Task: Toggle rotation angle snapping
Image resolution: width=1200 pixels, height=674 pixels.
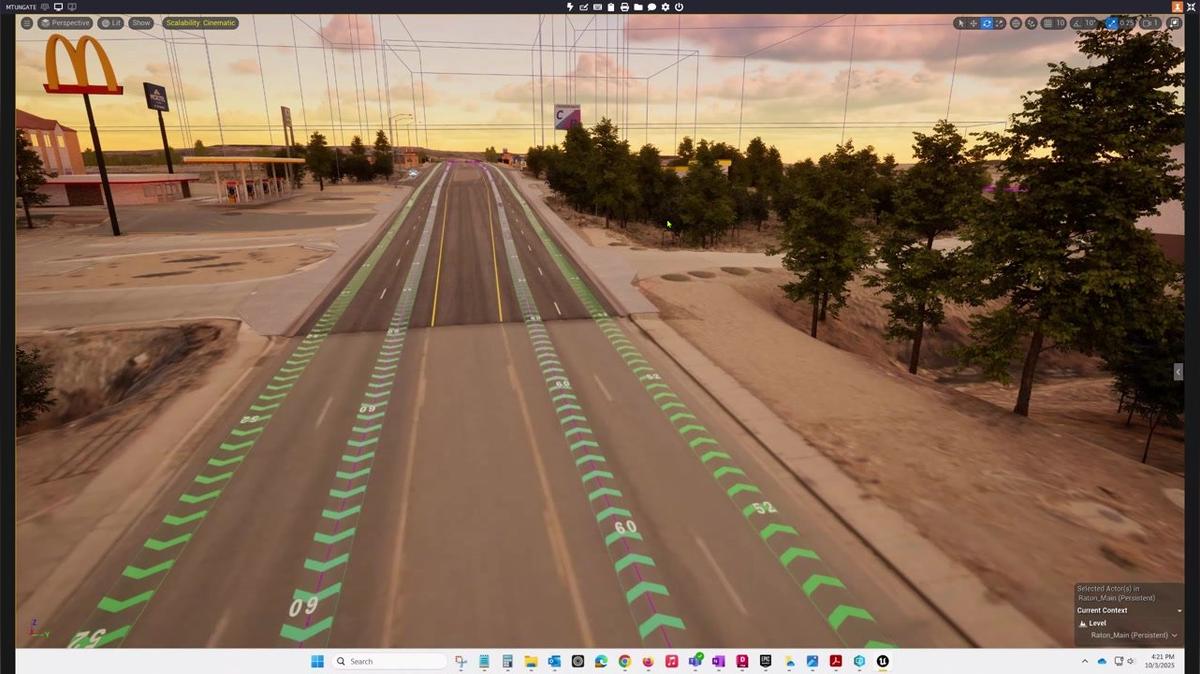Action: [x=1084, y=23]
